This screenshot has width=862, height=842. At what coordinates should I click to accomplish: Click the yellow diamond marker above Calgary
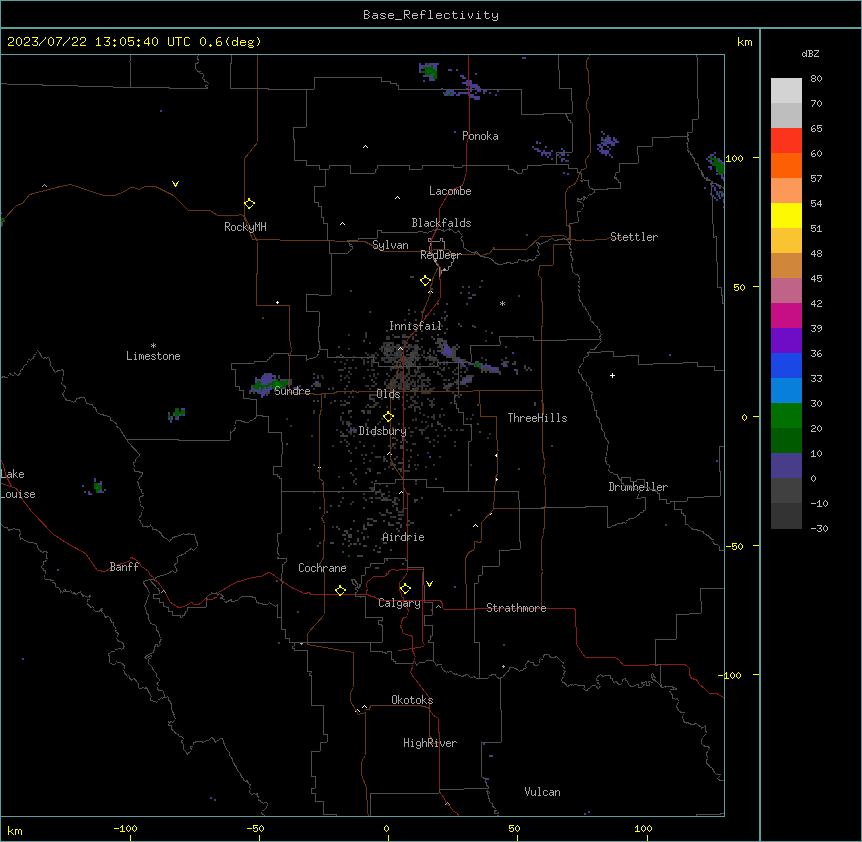[x=405, y=589]
